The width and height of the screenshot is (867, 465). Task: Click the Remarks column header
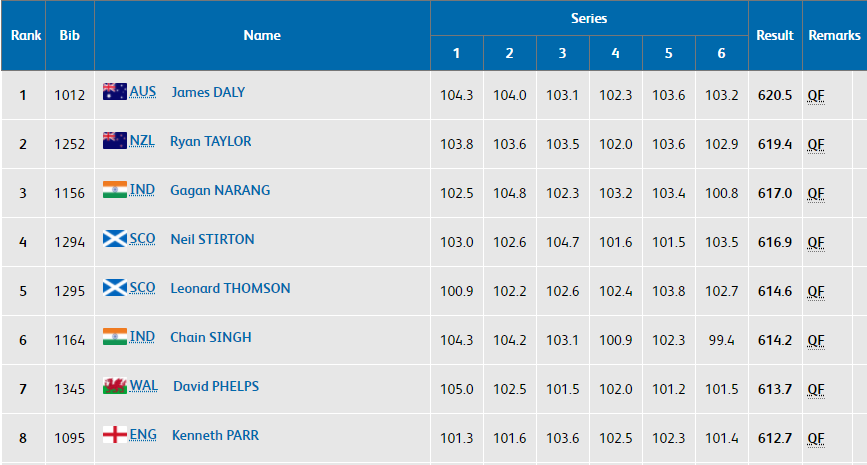[834, 35]
